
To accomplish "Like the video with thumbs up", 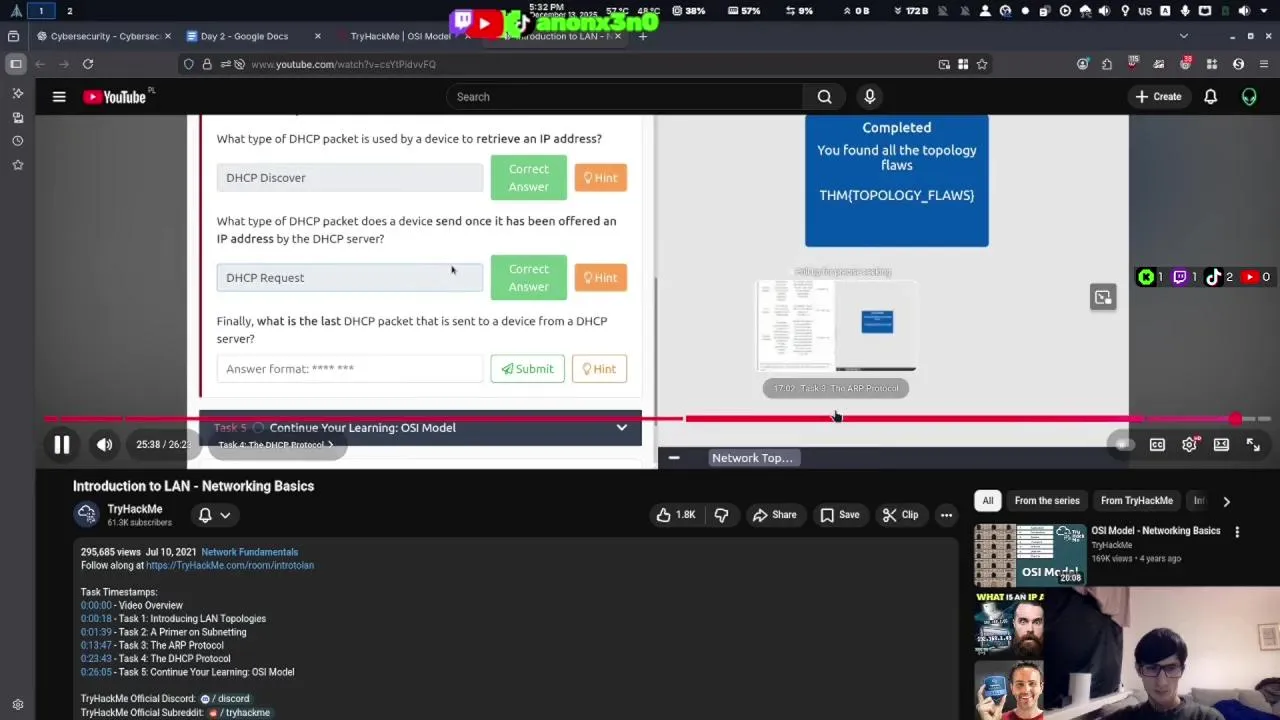I will tap(676, 515).
